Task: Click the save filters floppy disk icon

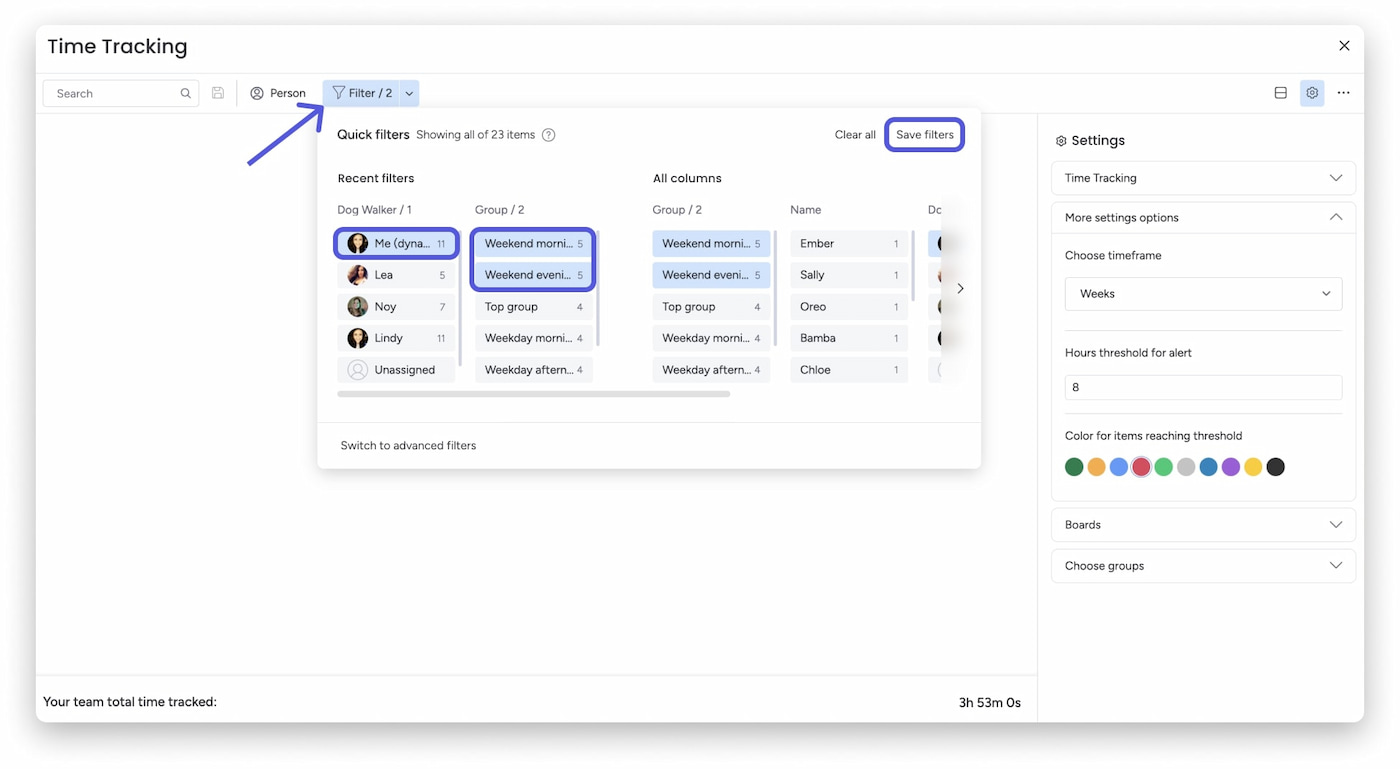Action: [x=218, y=92]
